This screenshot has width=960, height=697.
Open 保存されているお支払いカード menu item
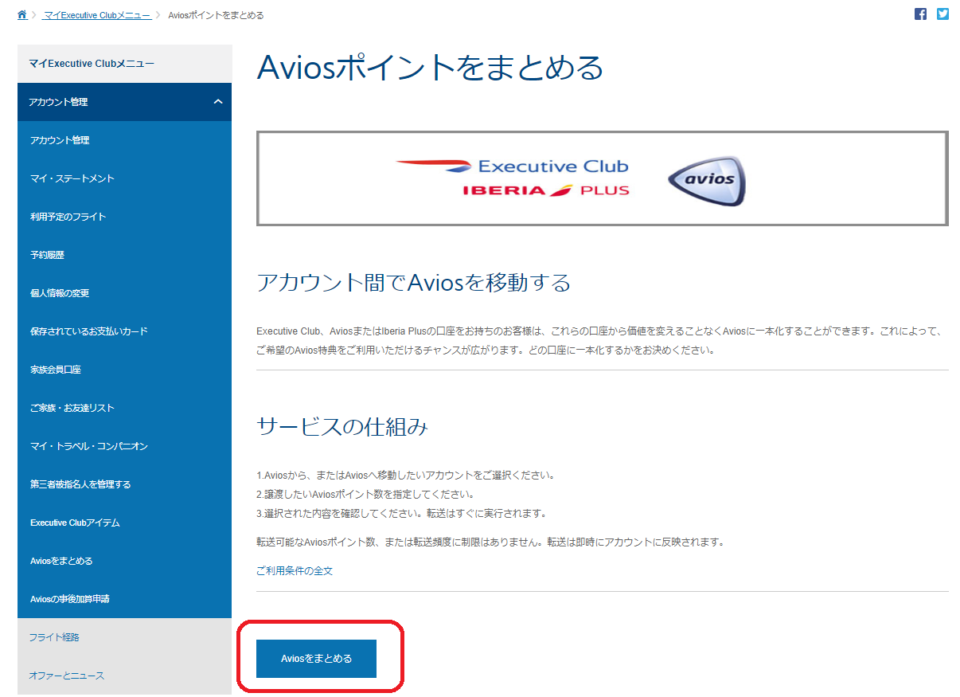pos(89,331)
